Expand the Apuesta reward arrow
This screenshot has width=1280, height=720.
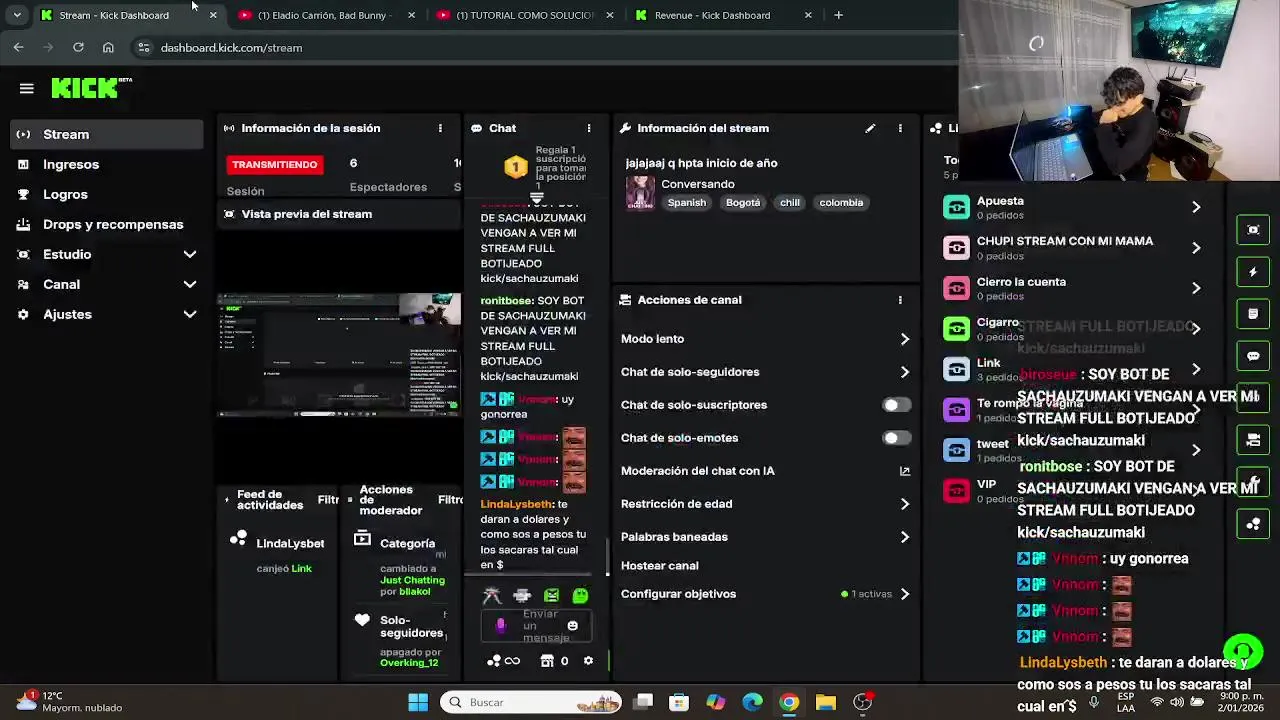coord(1196,207)
